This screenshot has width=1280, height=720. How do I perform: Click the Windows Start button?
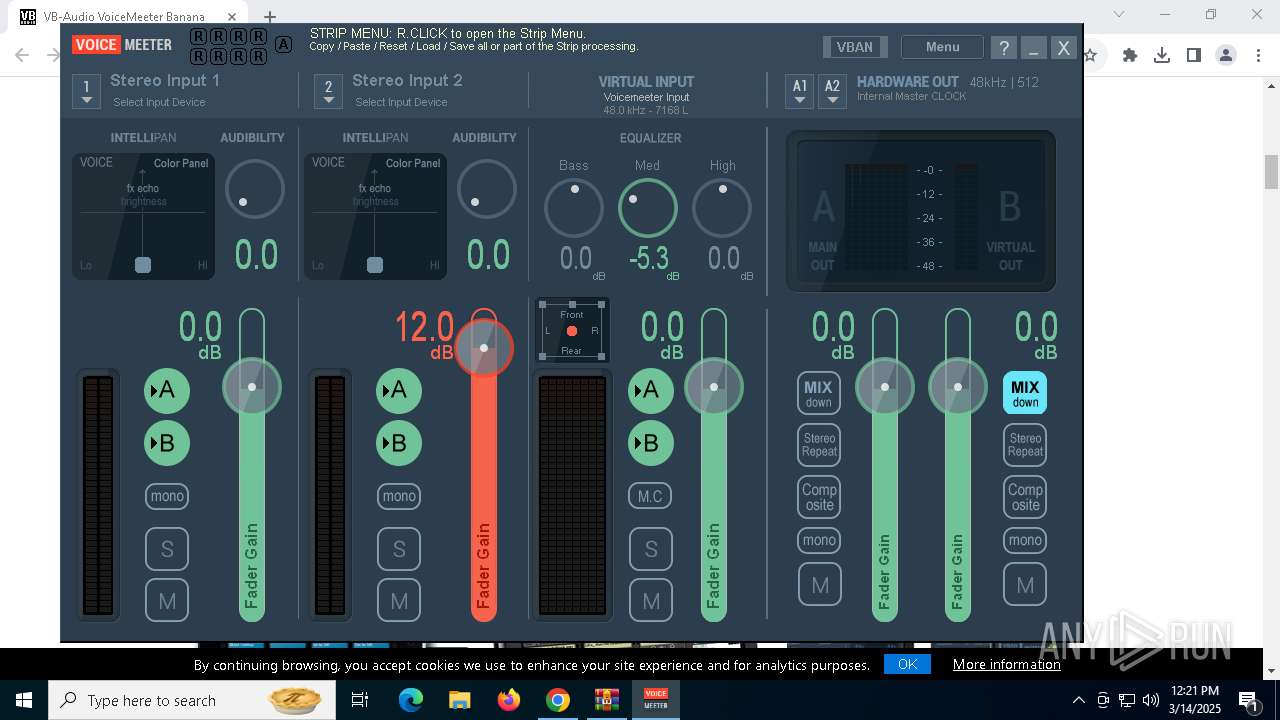(24, 700)
